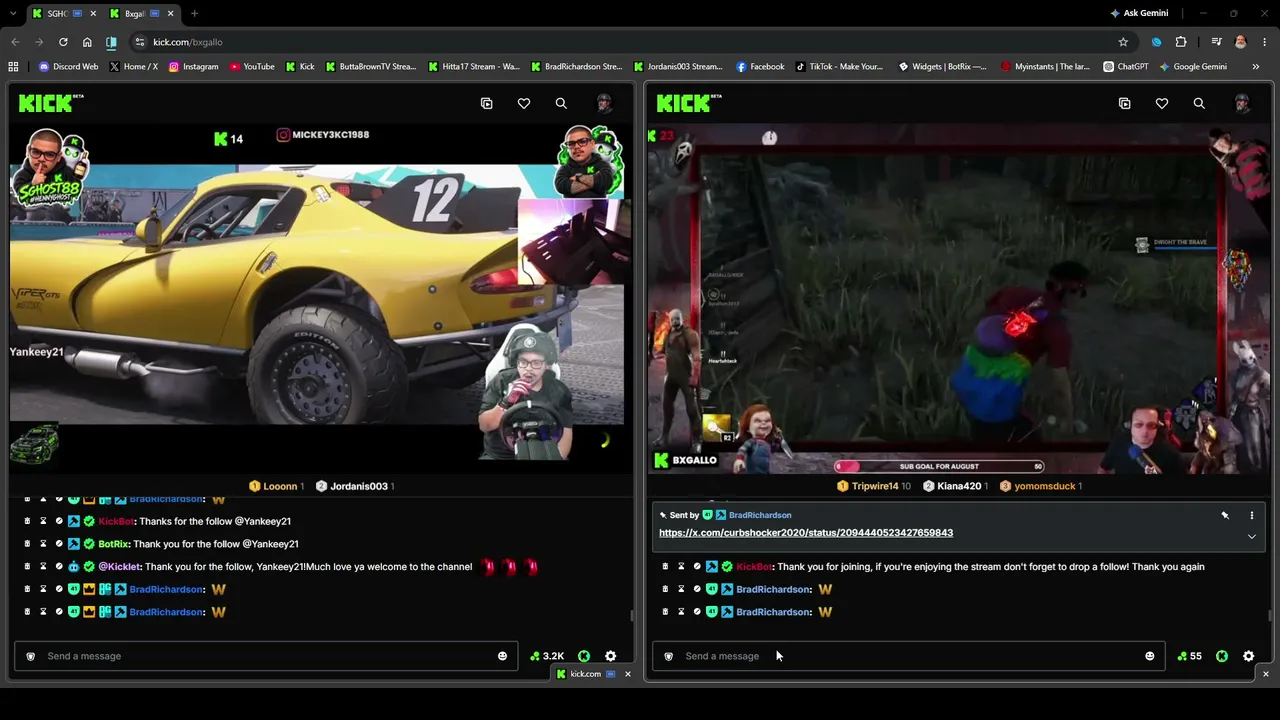
Task: Open the Facebook bookmark
Action: coord(760,67)
